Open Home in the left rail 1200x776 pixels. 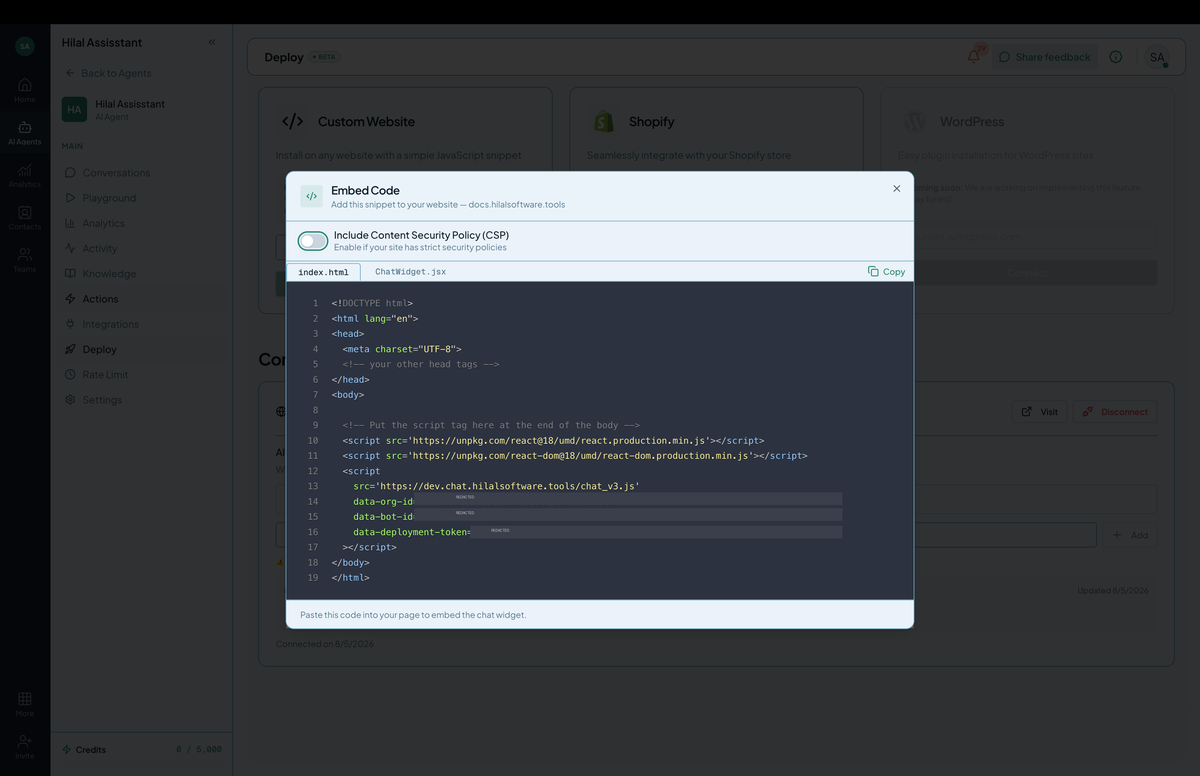click(x=25, y=90)
